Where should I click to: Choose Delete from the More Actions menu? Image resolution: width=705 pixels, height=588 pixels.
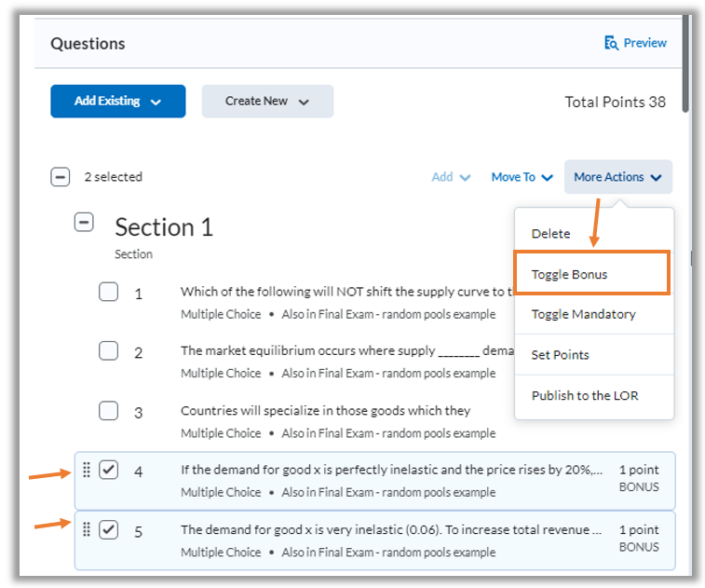coord(551,234)
